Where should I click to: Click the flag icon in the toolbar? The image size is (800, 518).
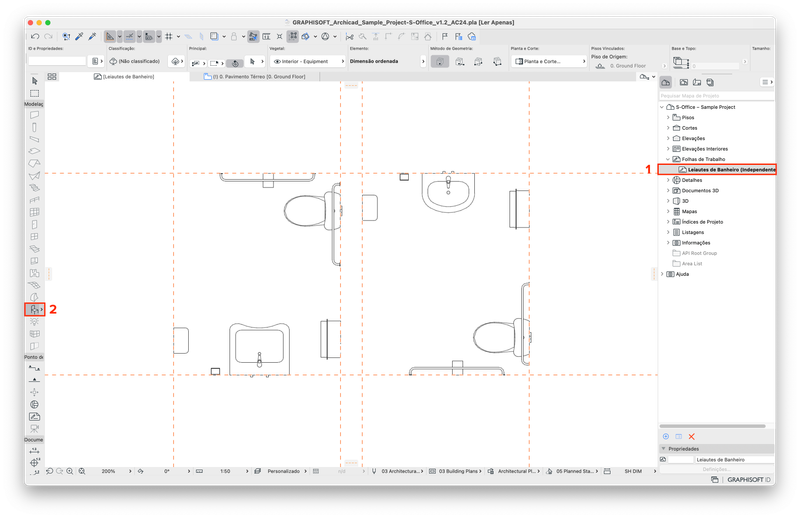point(445,36)
